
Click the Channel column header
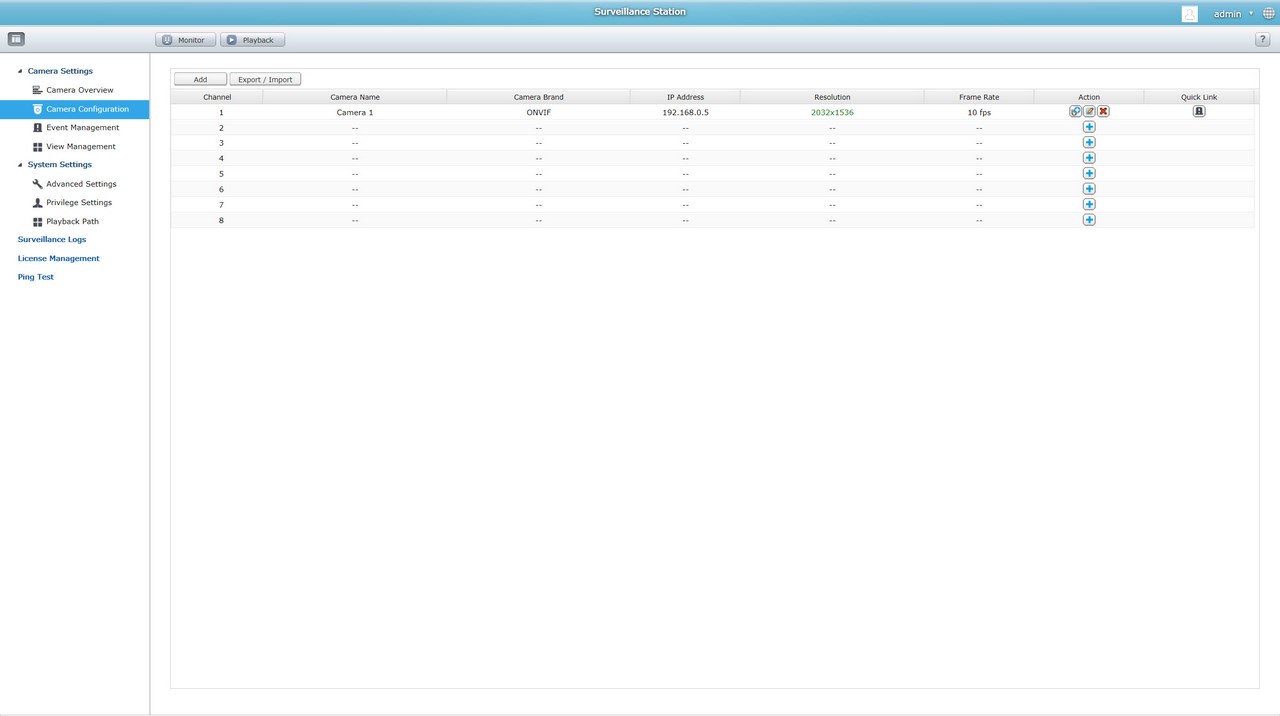[217, 97]
